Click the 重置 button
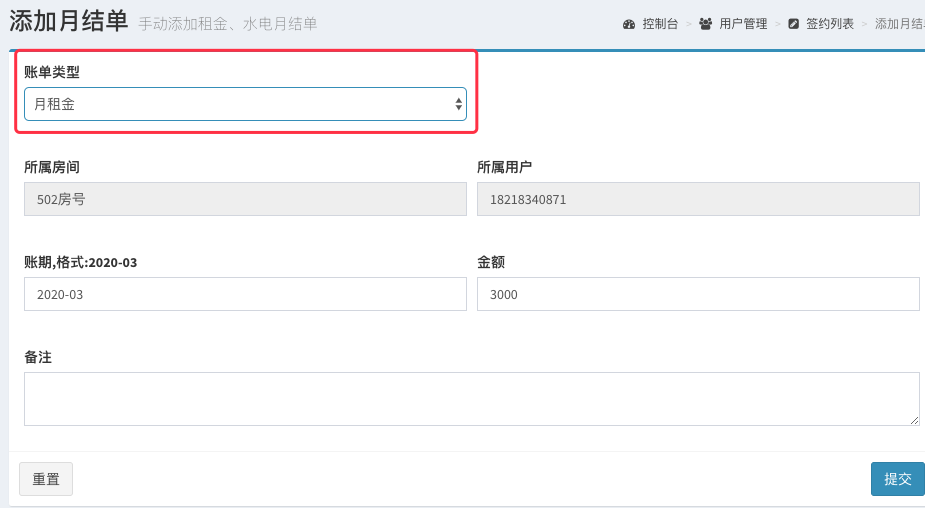This screenshot has width=925, height=508. [x=46, y=479]
